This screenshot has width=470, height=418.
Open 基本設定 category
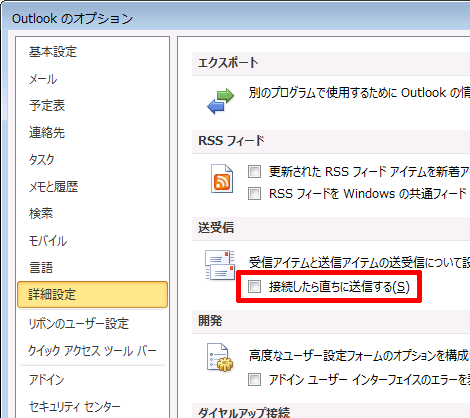(x=92, y=52)
